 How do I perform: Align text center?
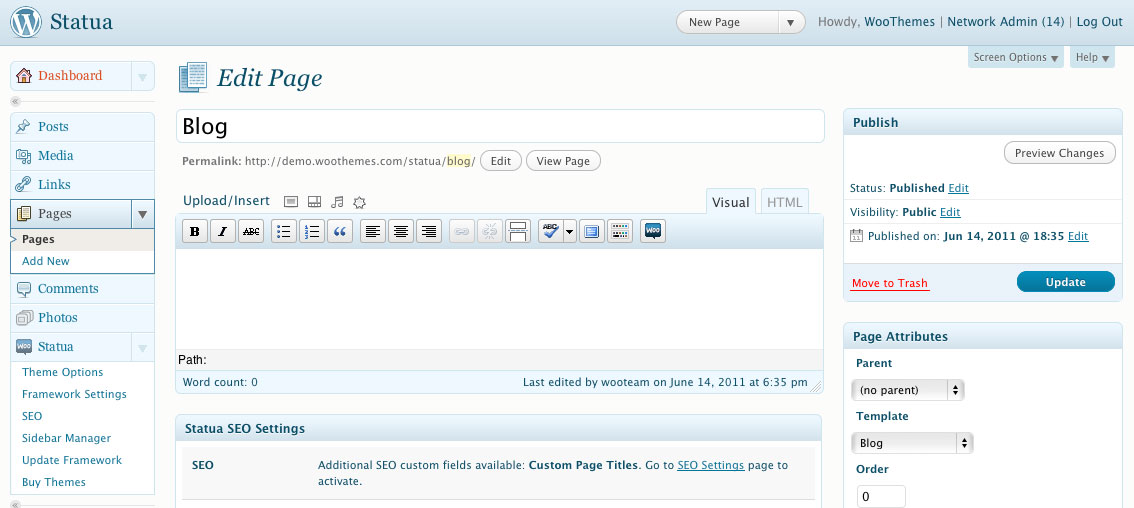pyautogui.click(x=401, y=232)
